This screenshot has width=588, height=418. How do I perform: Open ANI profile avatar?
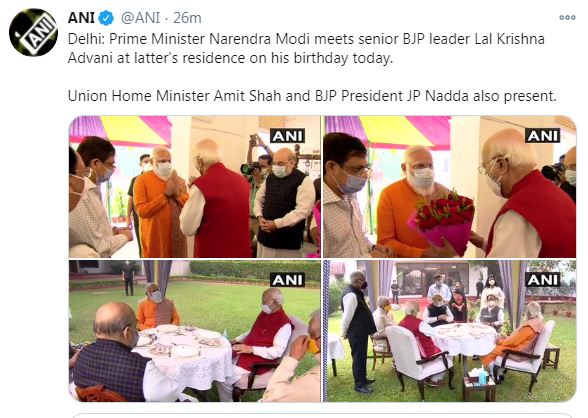click(33, 32)
